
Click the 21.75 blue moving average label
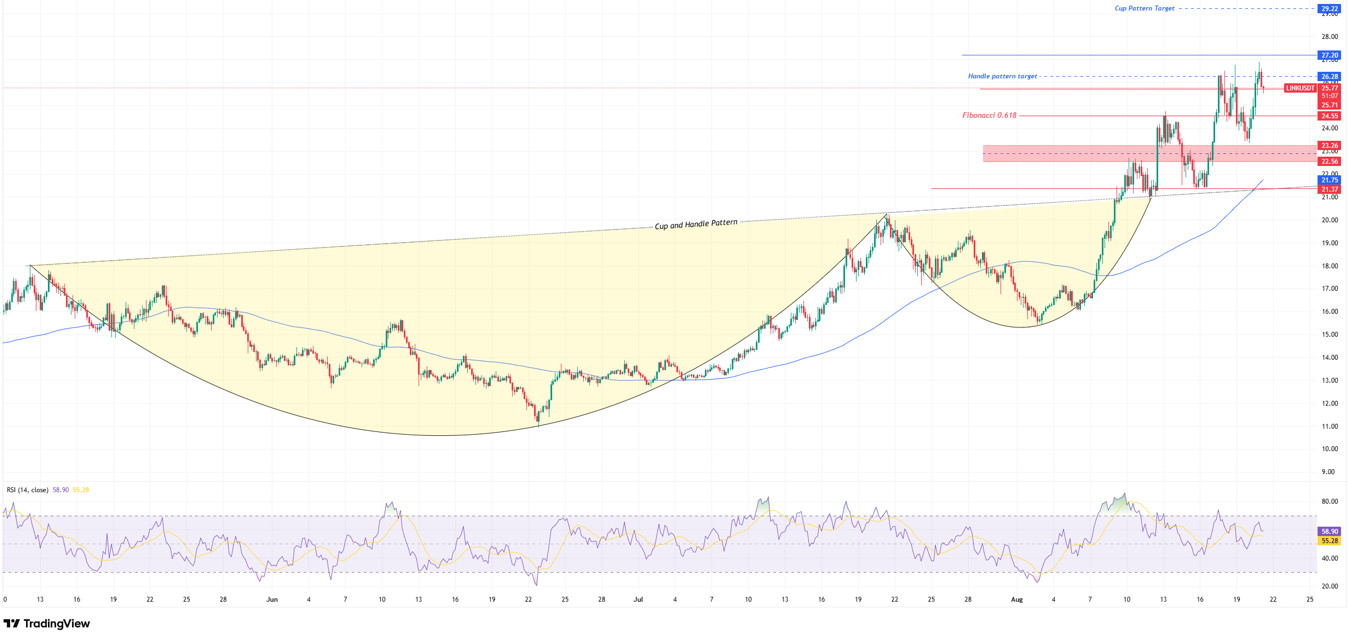click(1329, 180)
